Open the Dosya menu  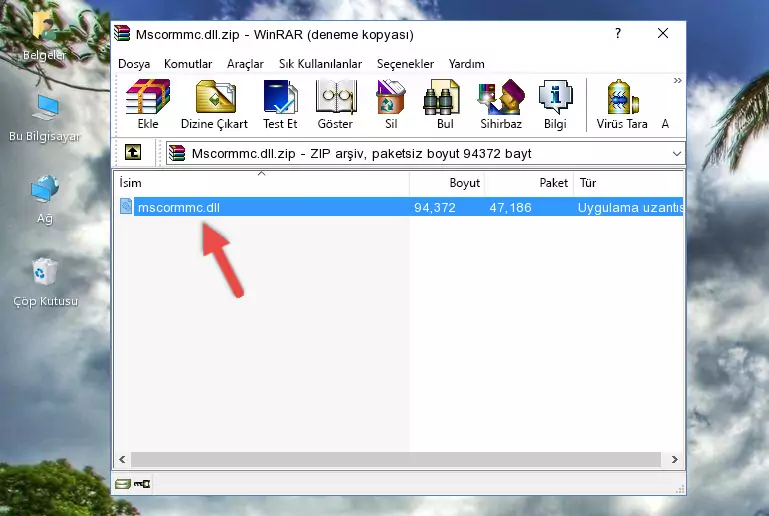(134, 64)
